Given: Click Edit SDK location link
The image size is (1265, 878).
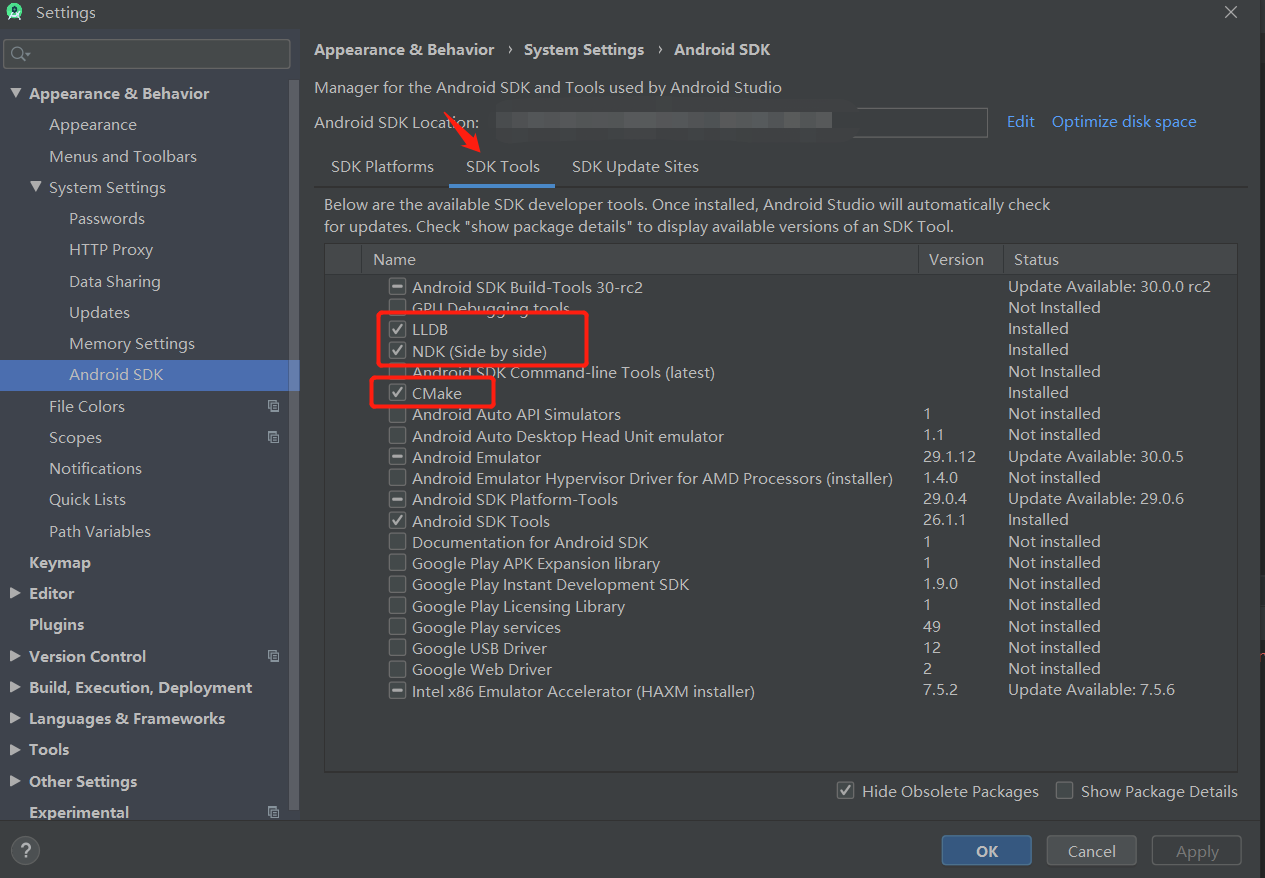Looking at the screenshot, I should click(x=1020, y=121).
